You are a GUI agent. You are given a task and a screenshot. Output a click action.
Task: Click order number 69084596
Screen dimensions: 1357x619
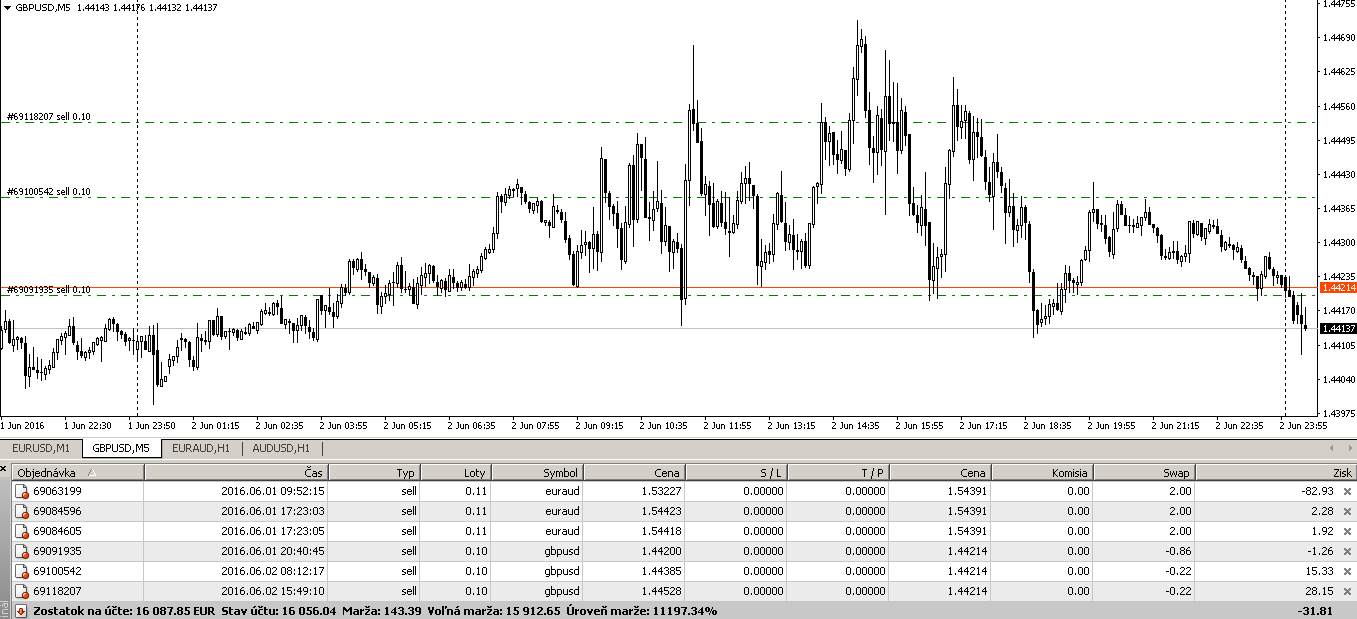(x=57, y=511)
